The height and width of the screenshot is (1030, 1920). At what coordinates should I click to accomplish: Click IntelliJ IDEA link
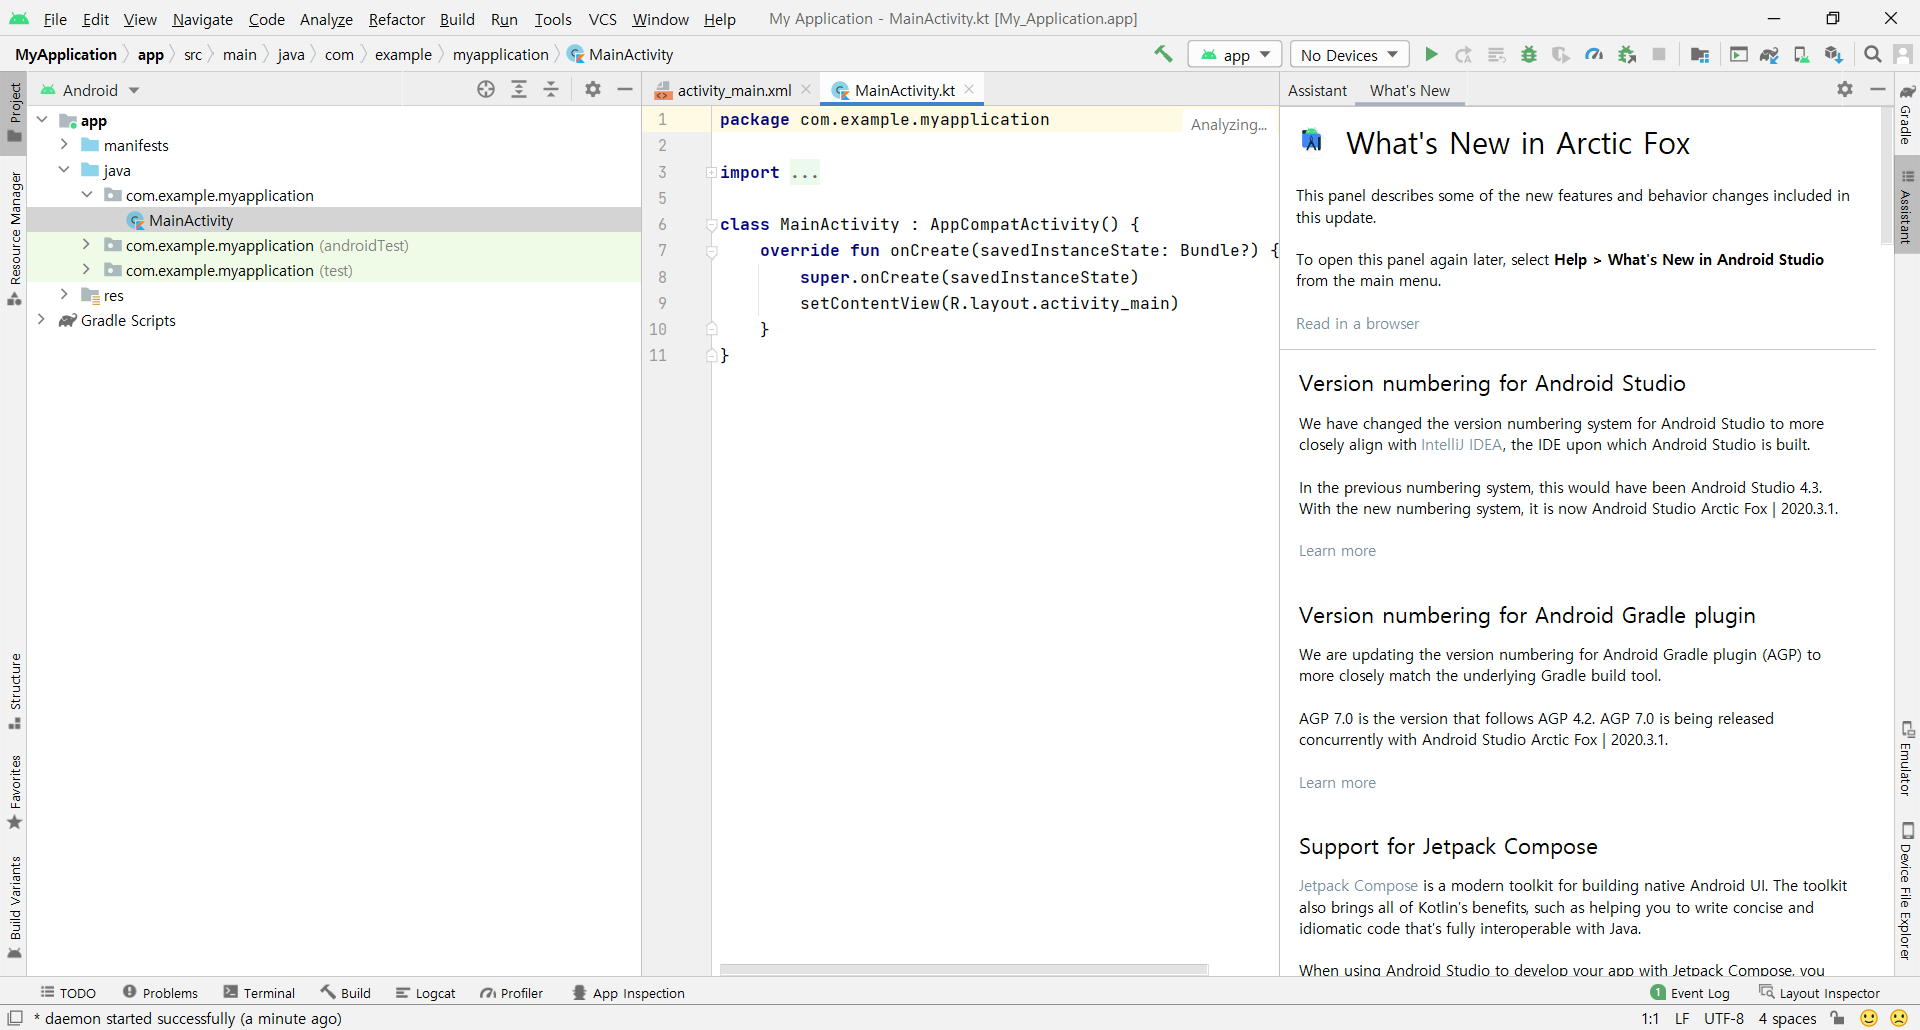(1461, 445)
